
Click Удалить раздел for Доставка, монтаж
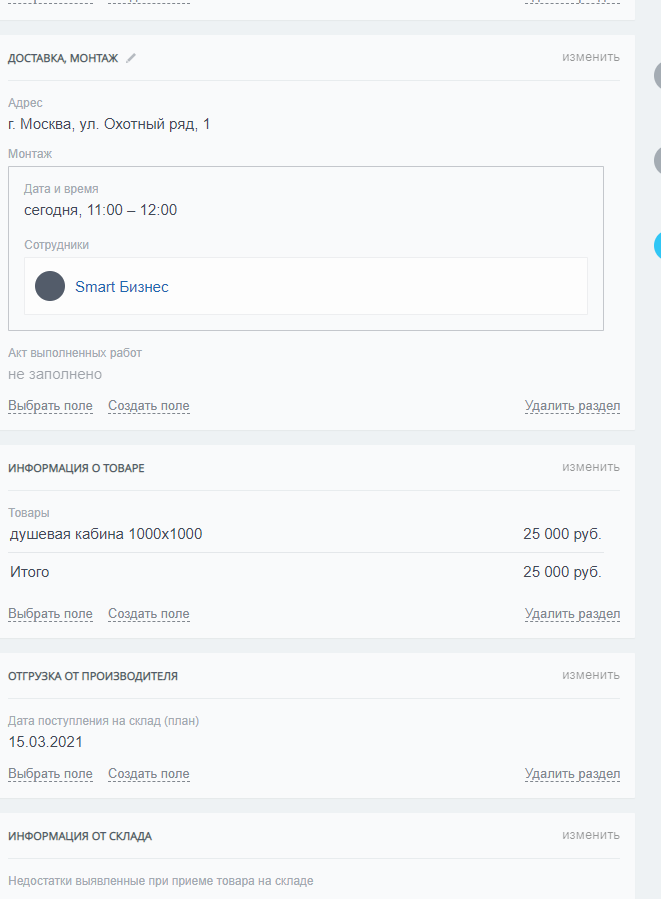pos(572,406)
